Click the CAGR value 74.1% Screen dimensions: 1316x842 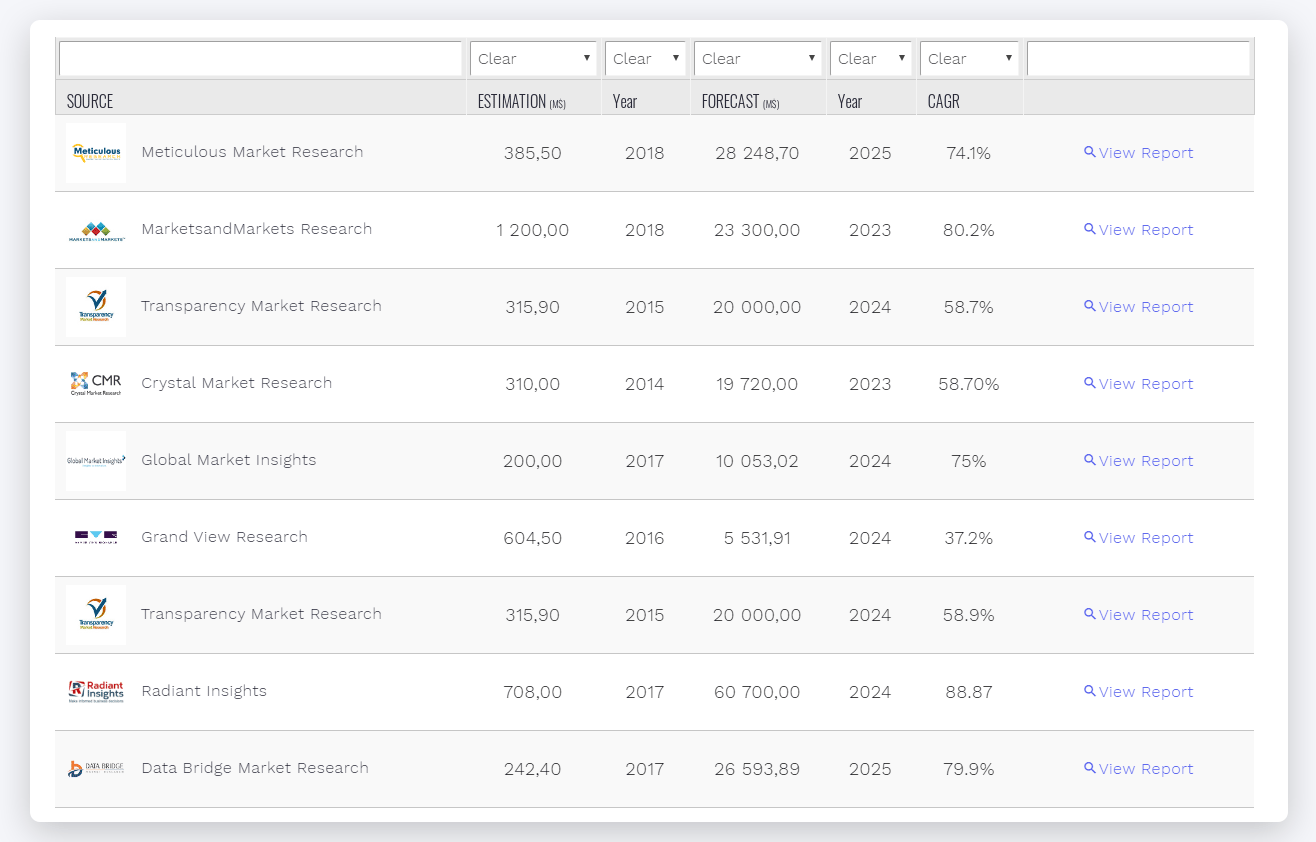pos(969,153)
